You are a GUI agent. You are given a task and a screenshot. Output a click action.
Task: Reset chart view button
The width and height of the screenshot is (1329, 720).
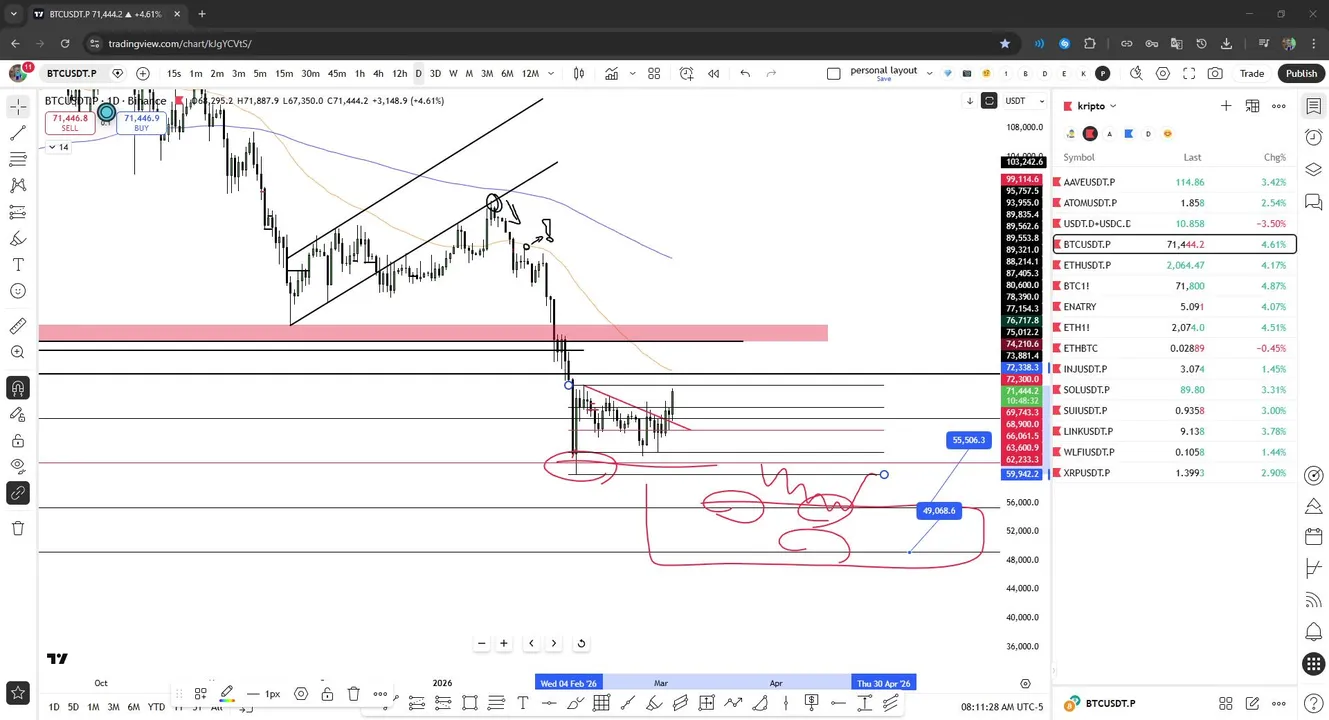[581, 643]
